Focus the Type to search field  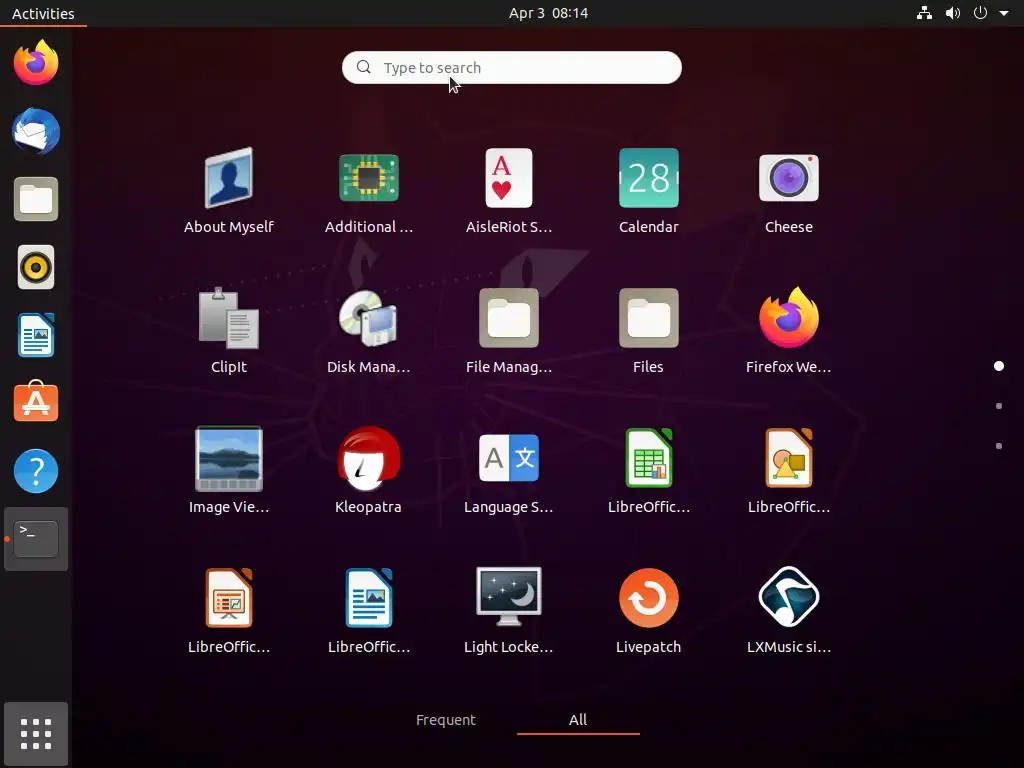tap(511, 67)
